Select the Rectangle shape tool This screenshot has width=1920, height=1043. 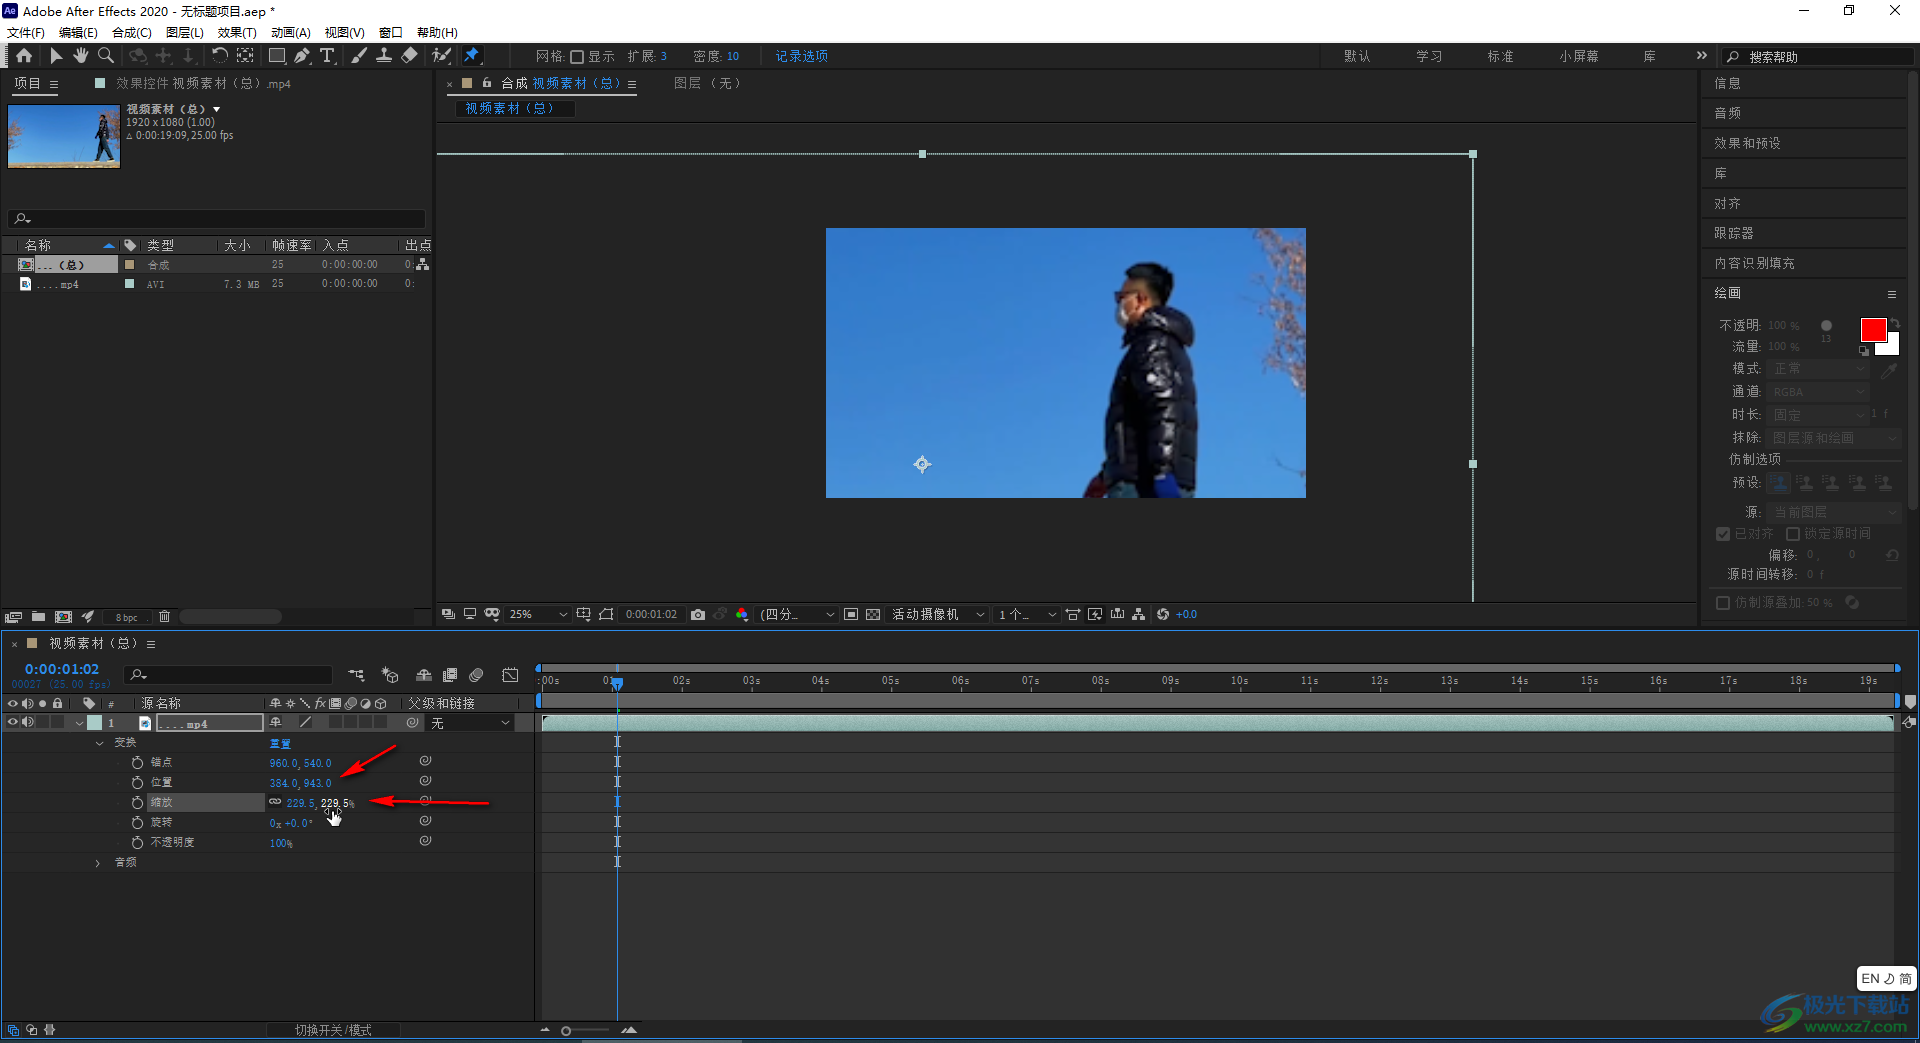[277, 56]
